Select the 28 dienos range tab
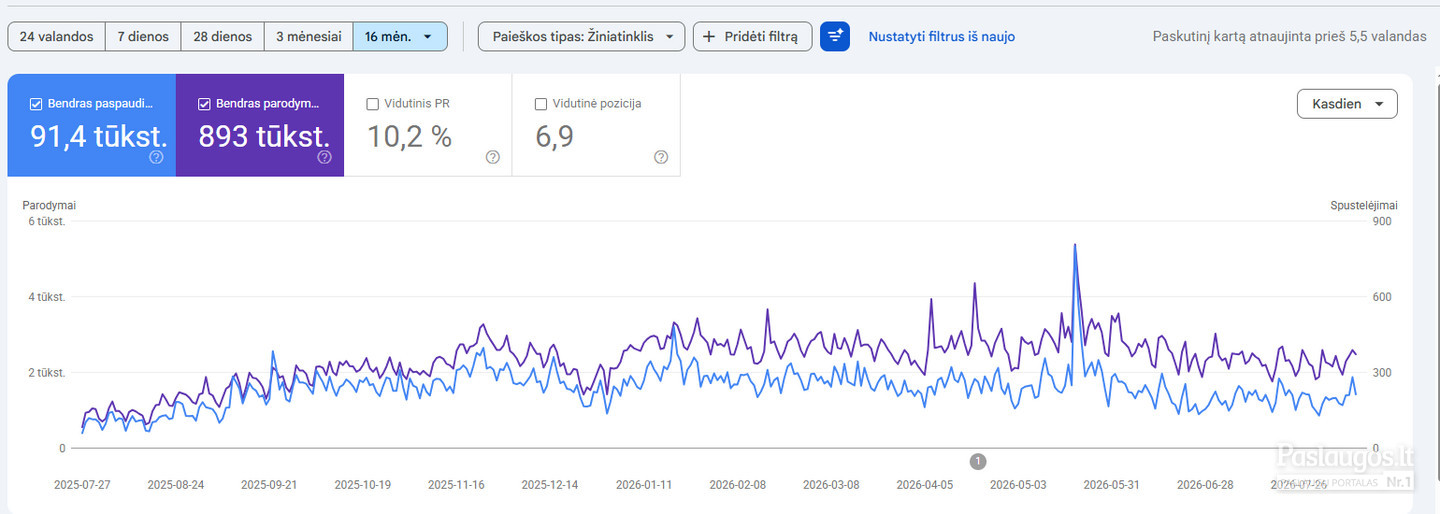 tap(221, 36)
